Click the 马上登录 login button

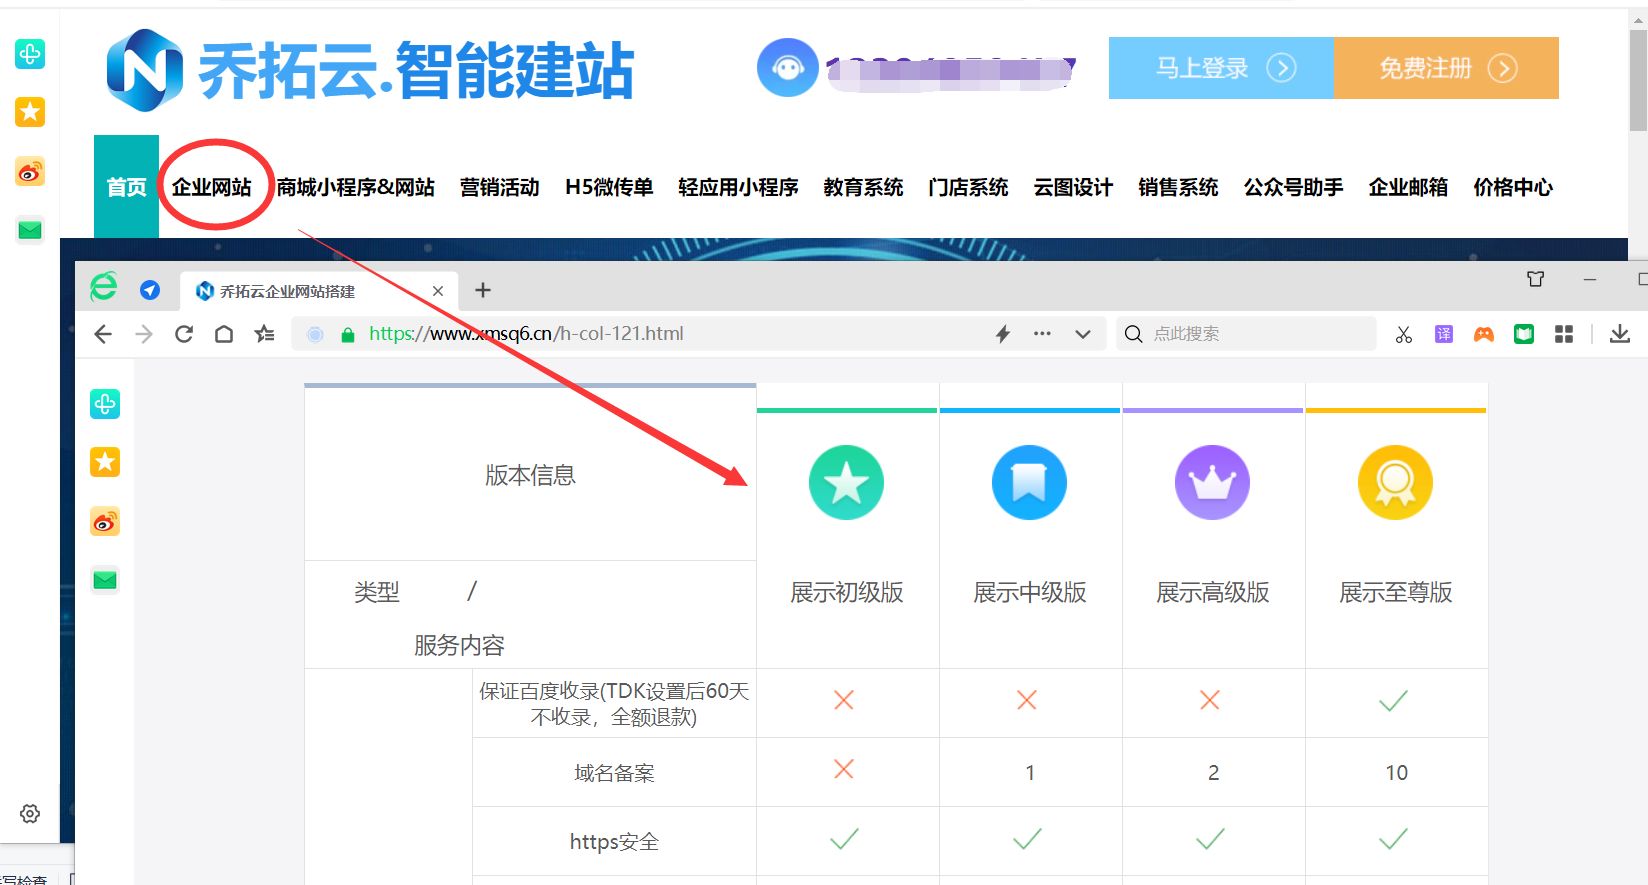pos(1221,68)
